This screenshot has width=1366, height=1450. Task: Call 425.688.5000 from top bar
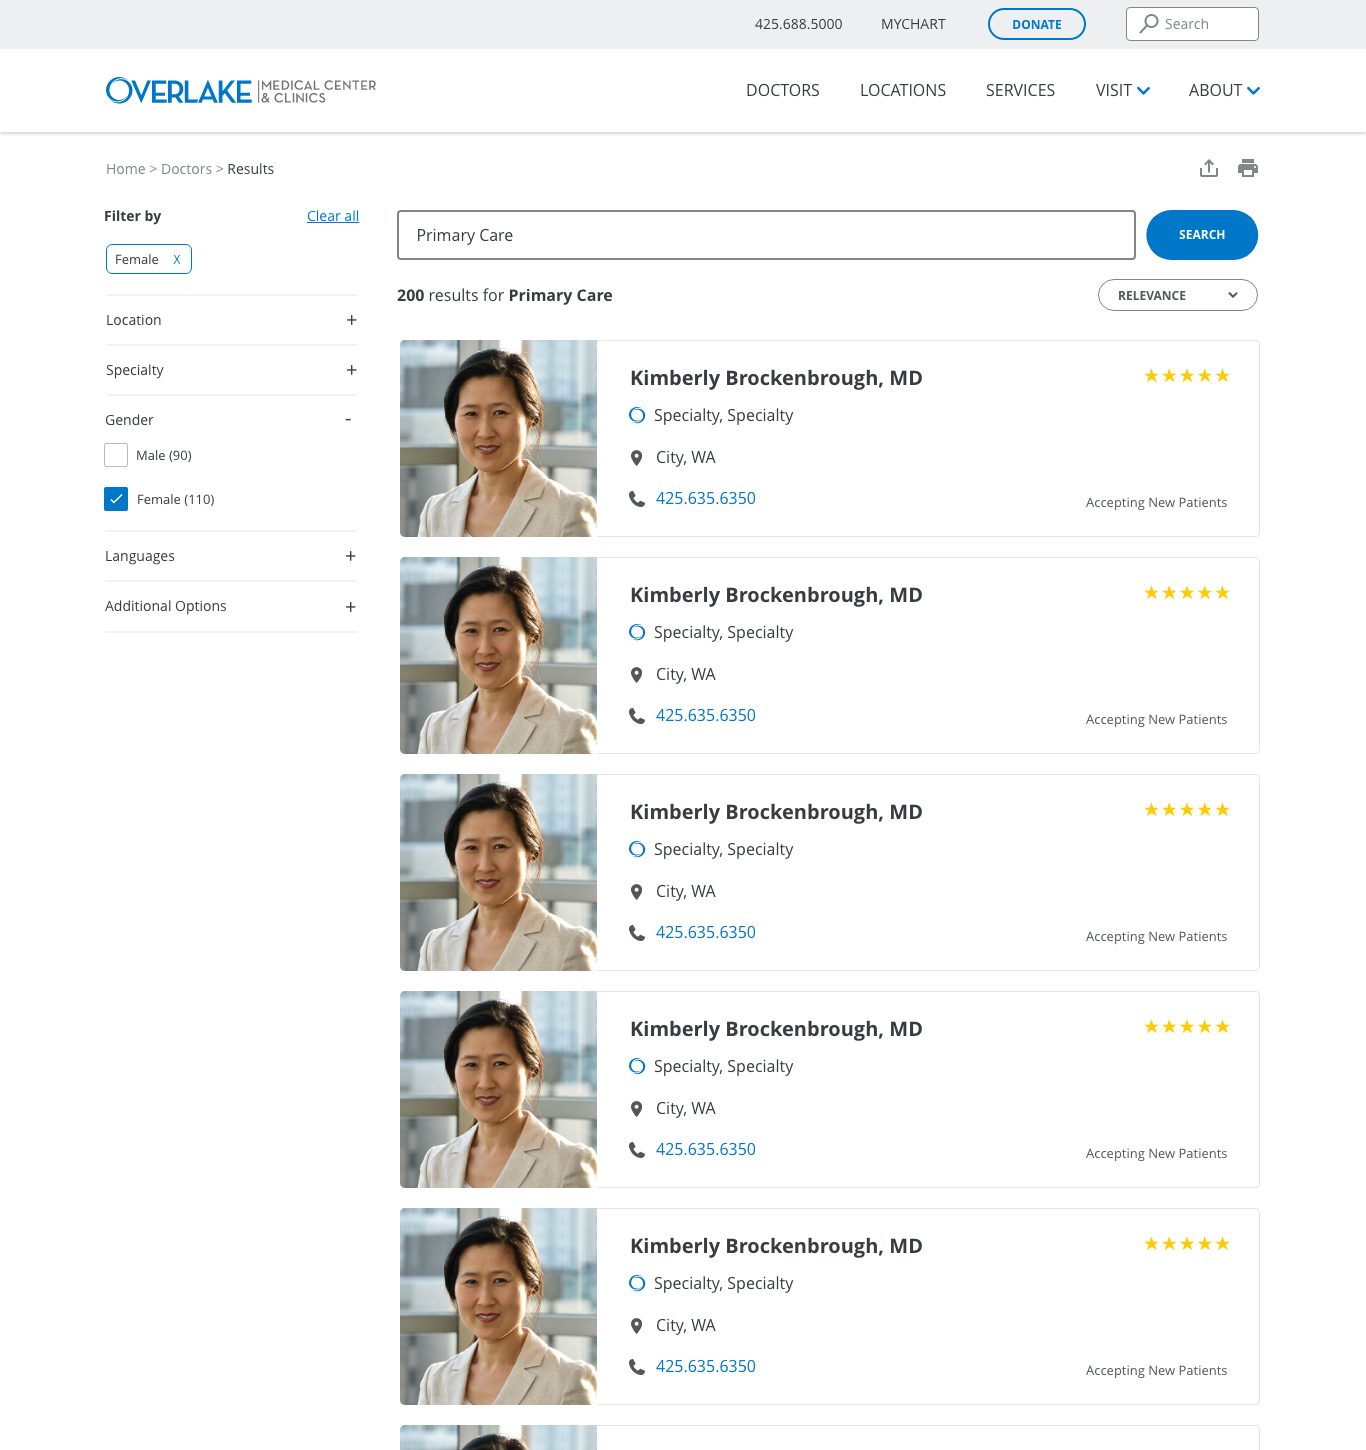click(798, 24)
